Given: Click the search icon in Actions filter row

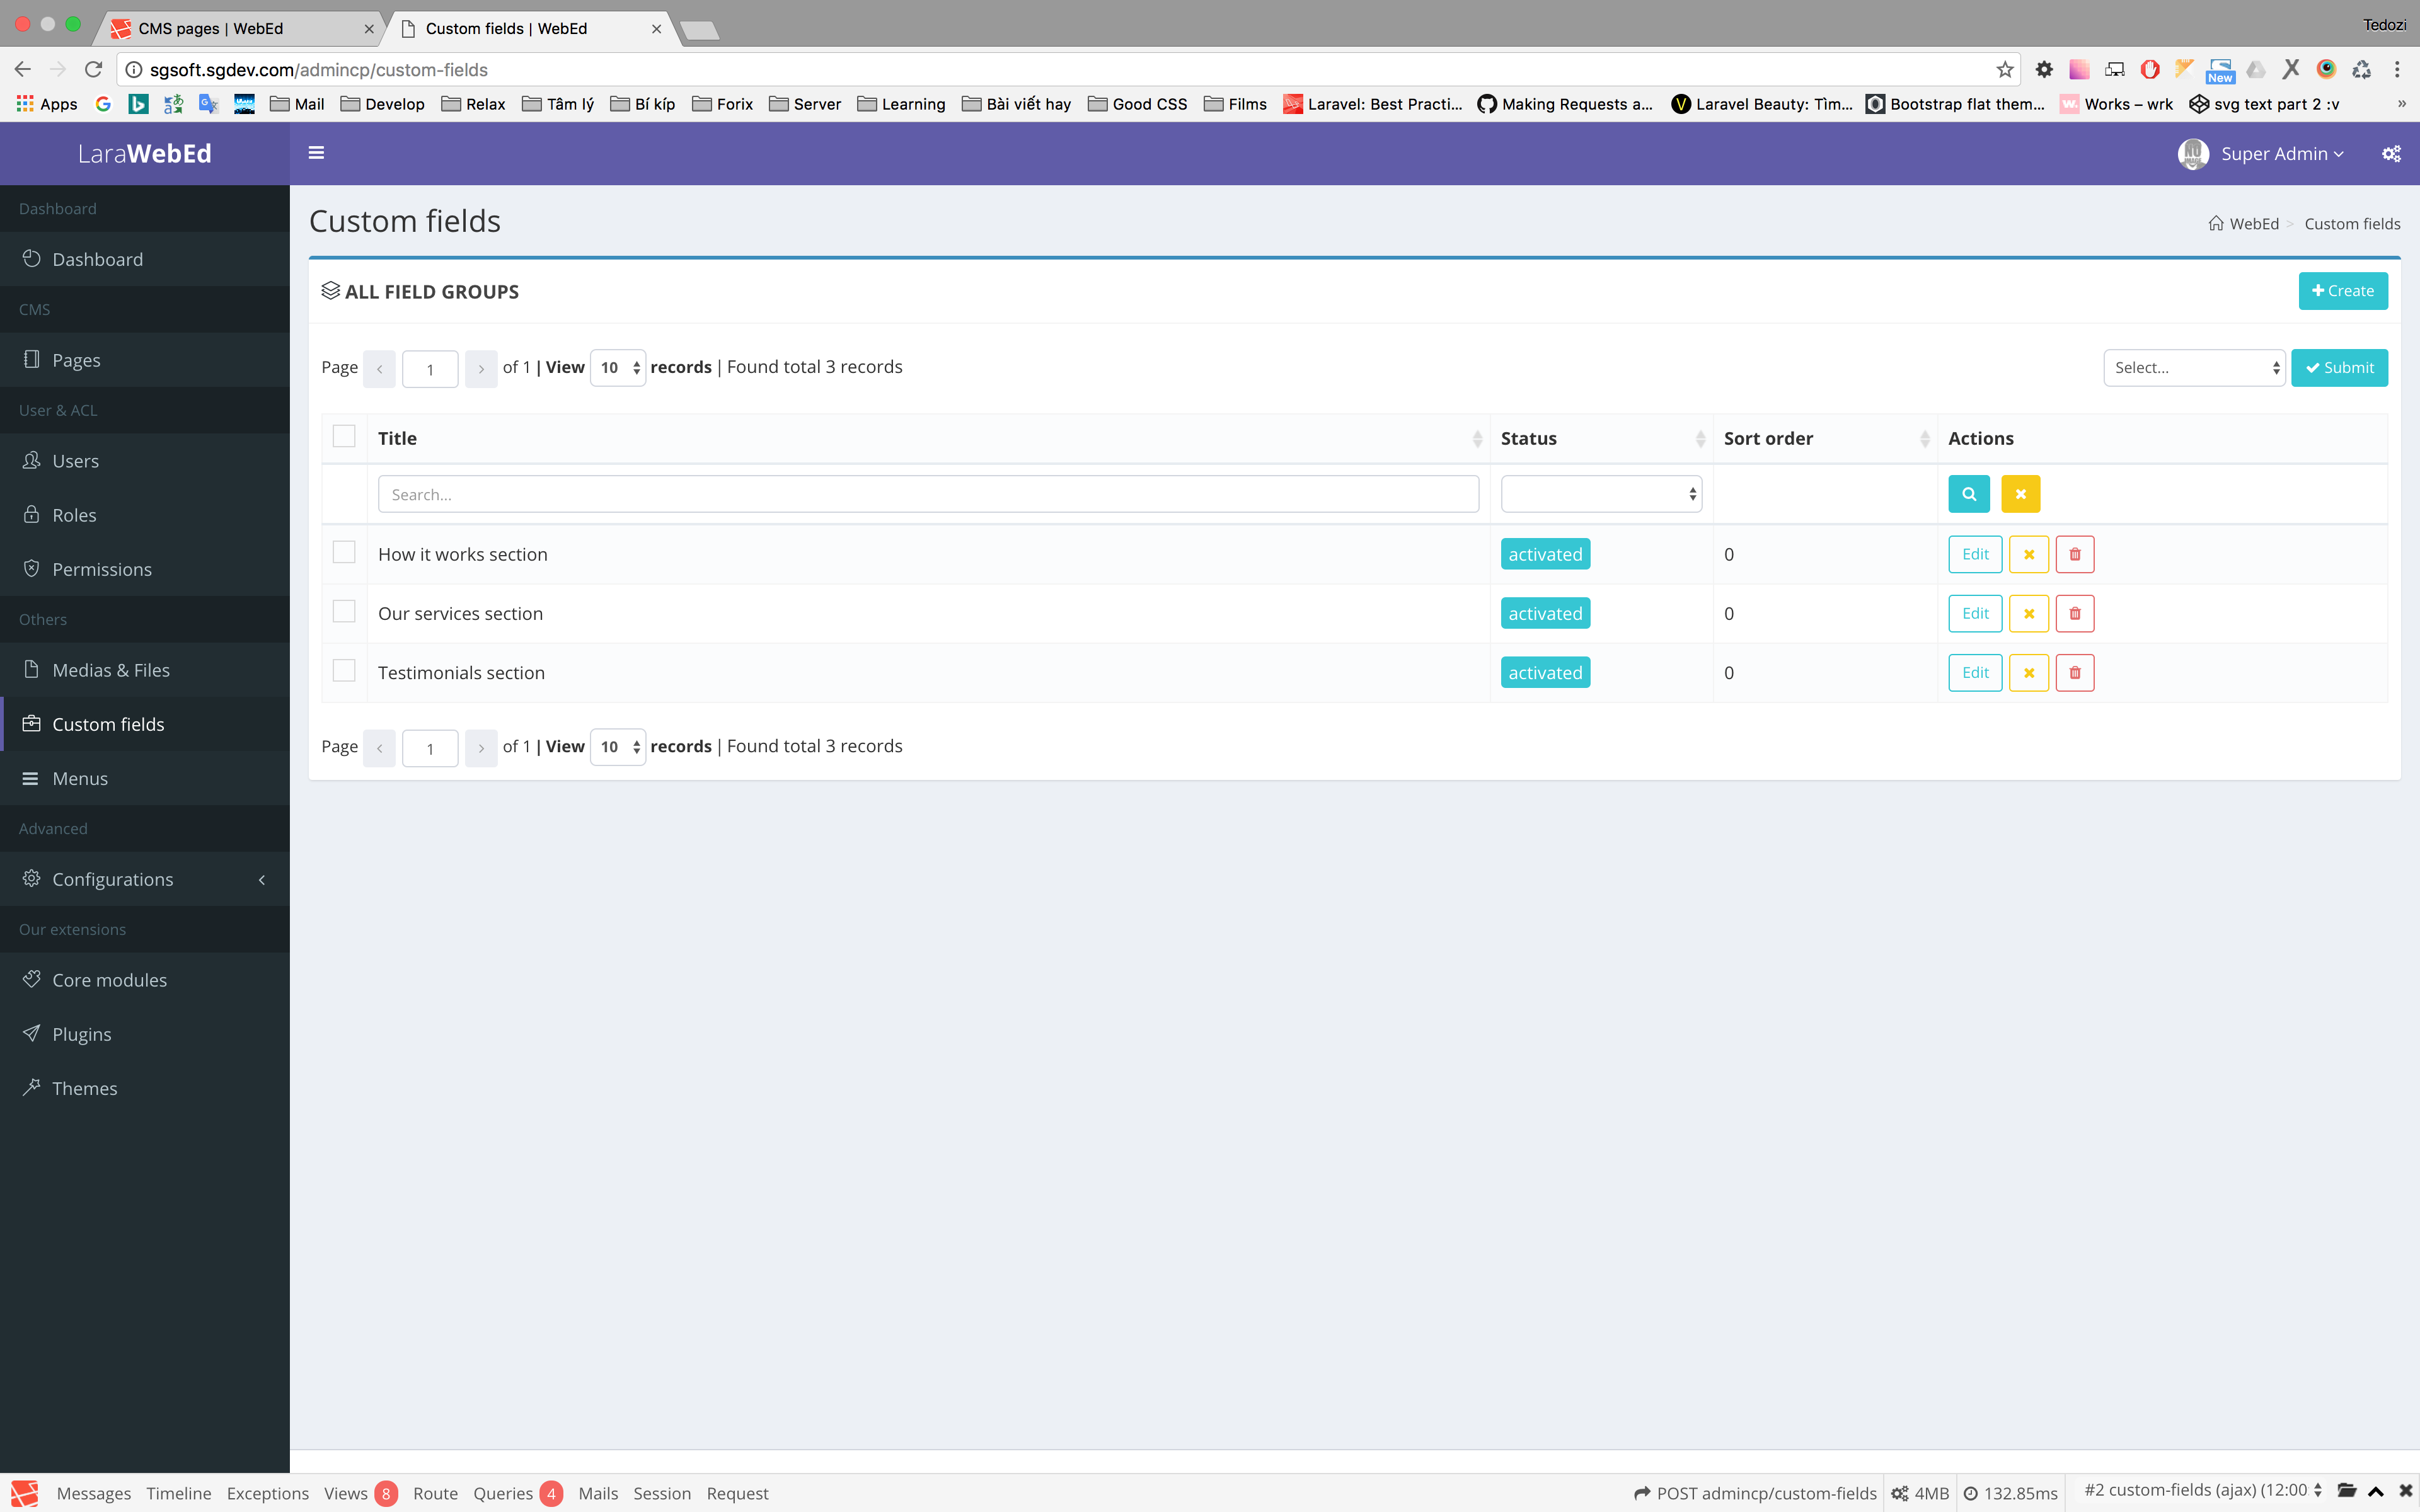Looking at the screenshot, I should pos(1968,494).
